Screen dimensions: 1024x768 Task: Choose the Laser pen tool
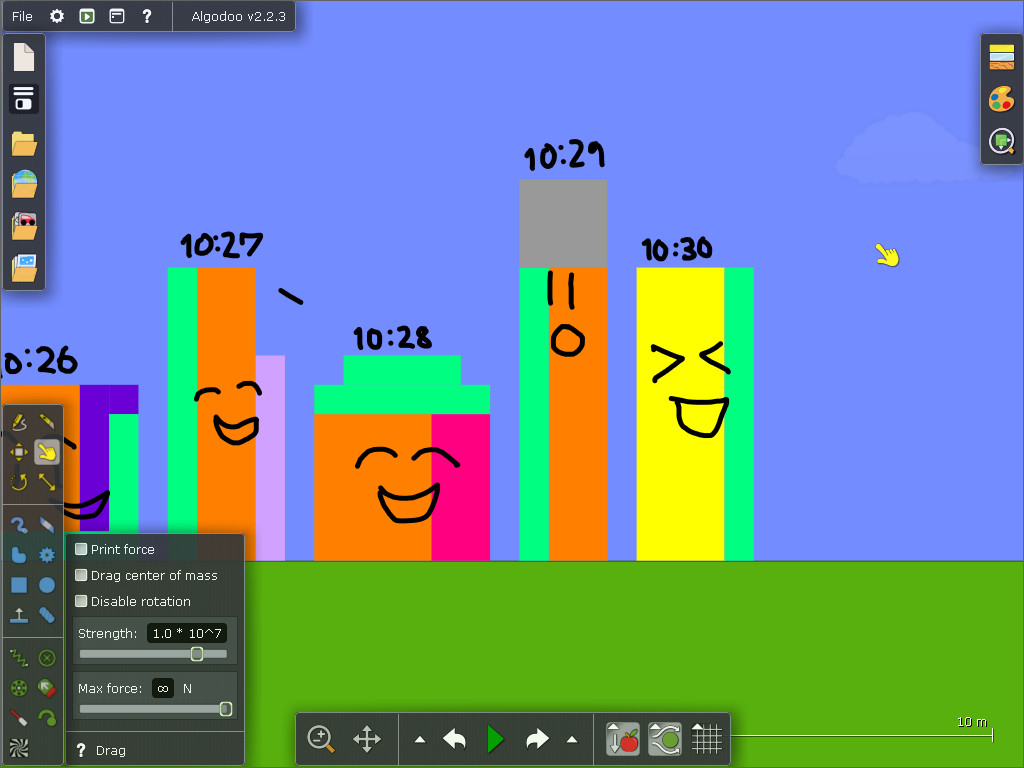(19, 717)
